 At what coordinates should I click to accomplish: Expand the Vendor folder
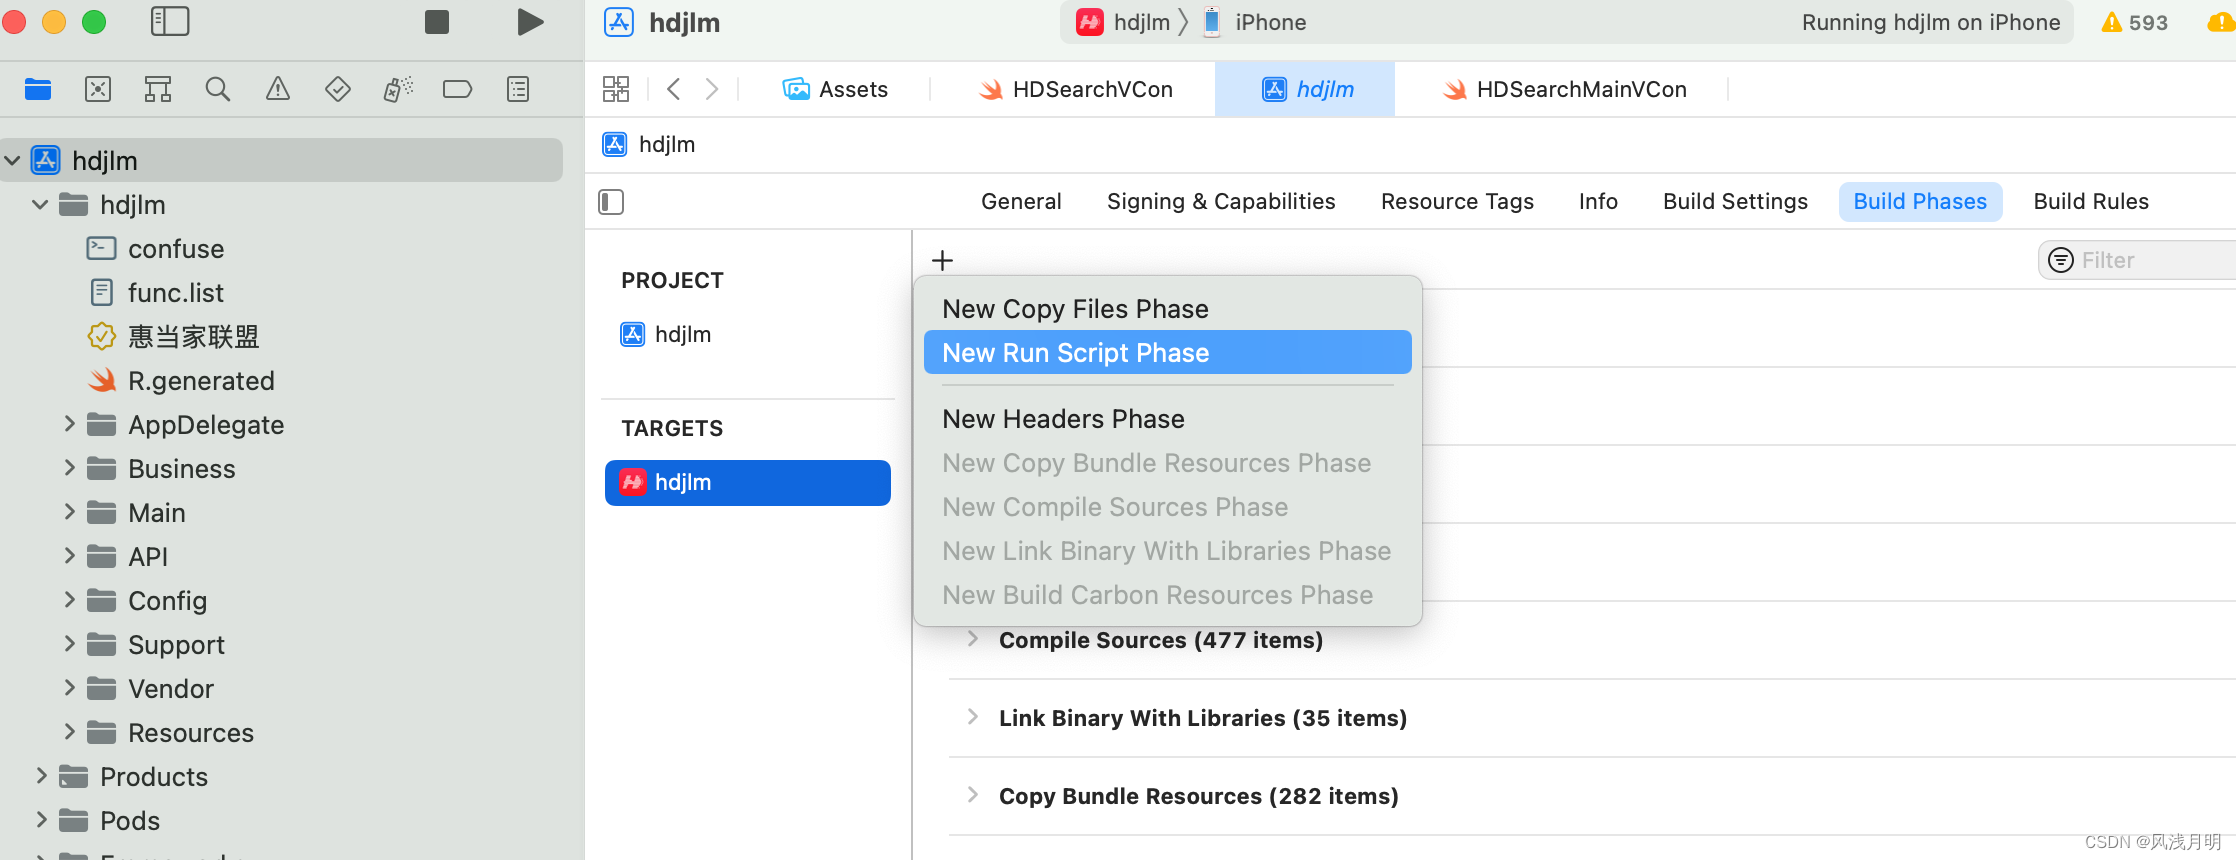[x=70, y=688]
